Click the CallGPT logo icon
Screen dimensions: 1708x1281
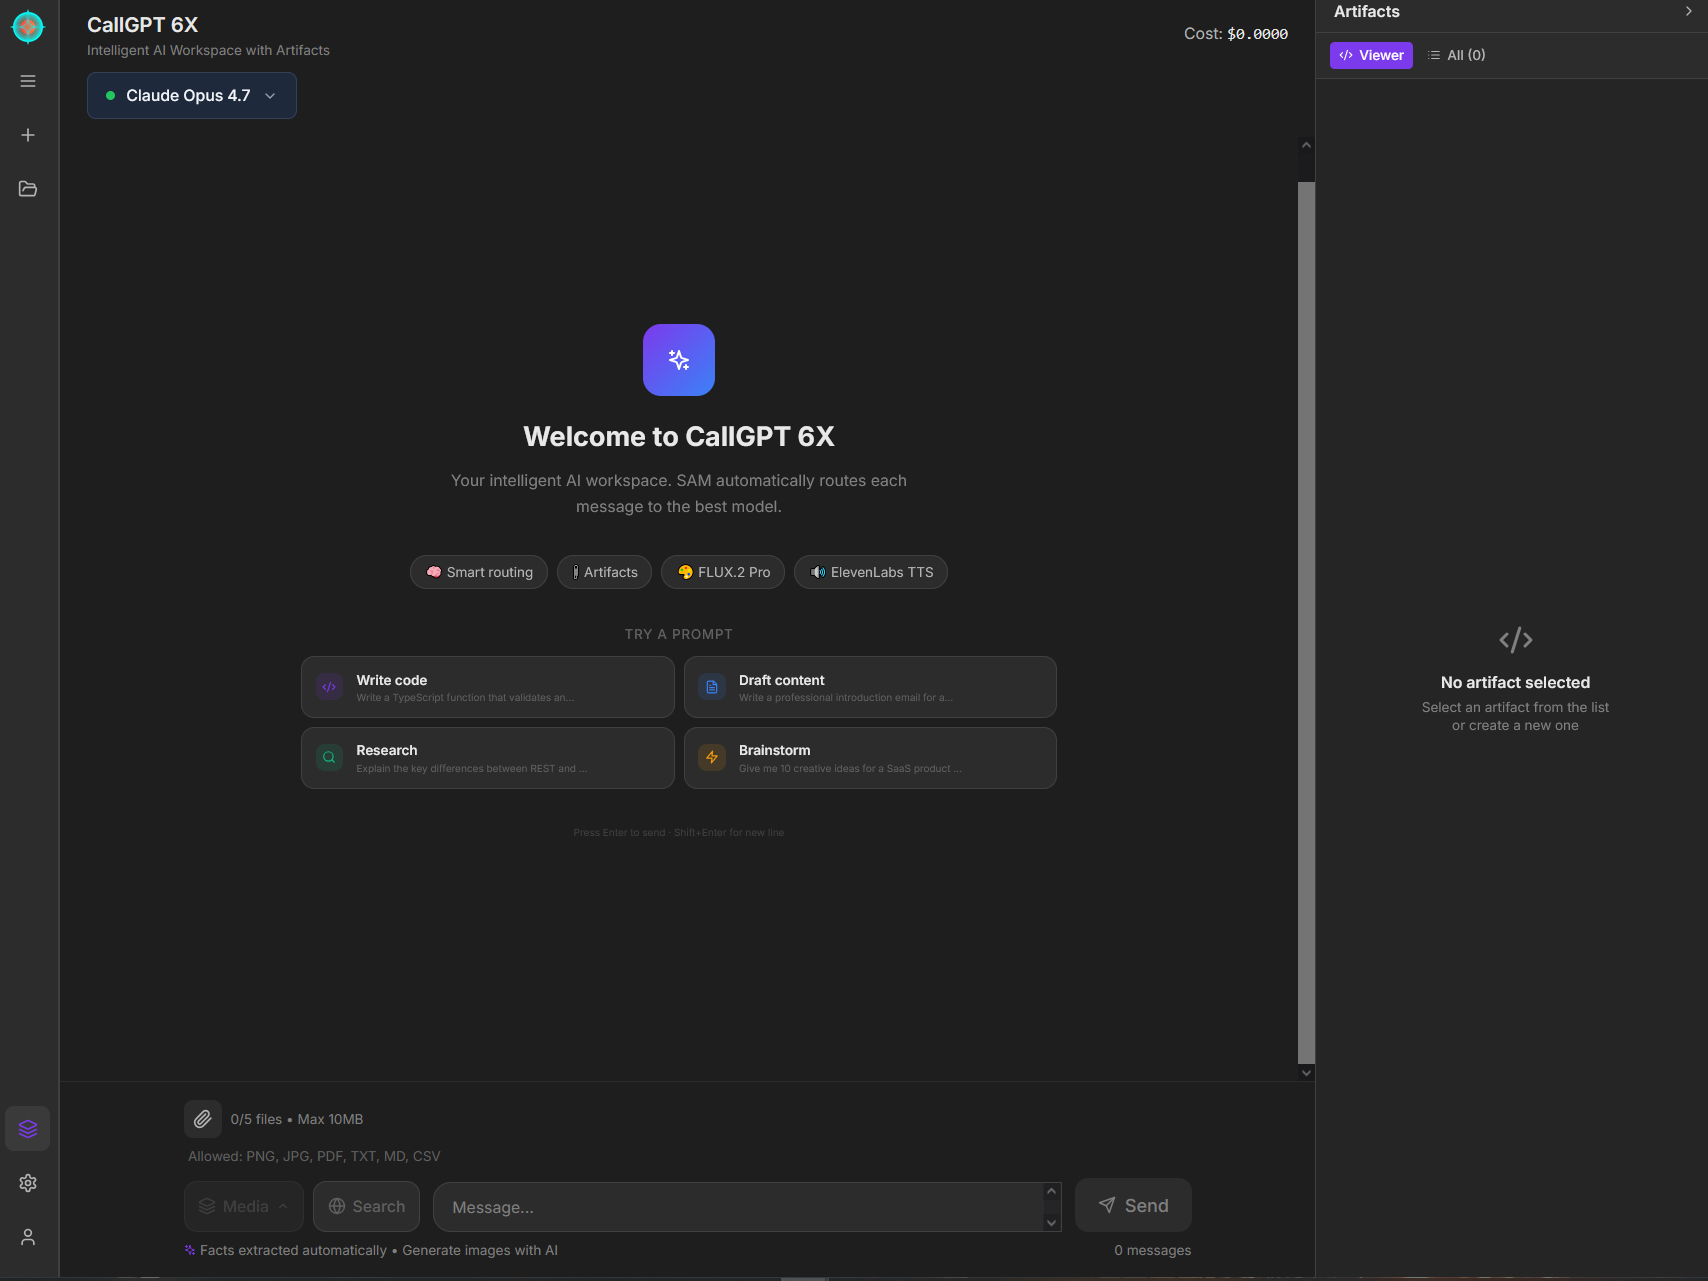[x=28, y=27]
